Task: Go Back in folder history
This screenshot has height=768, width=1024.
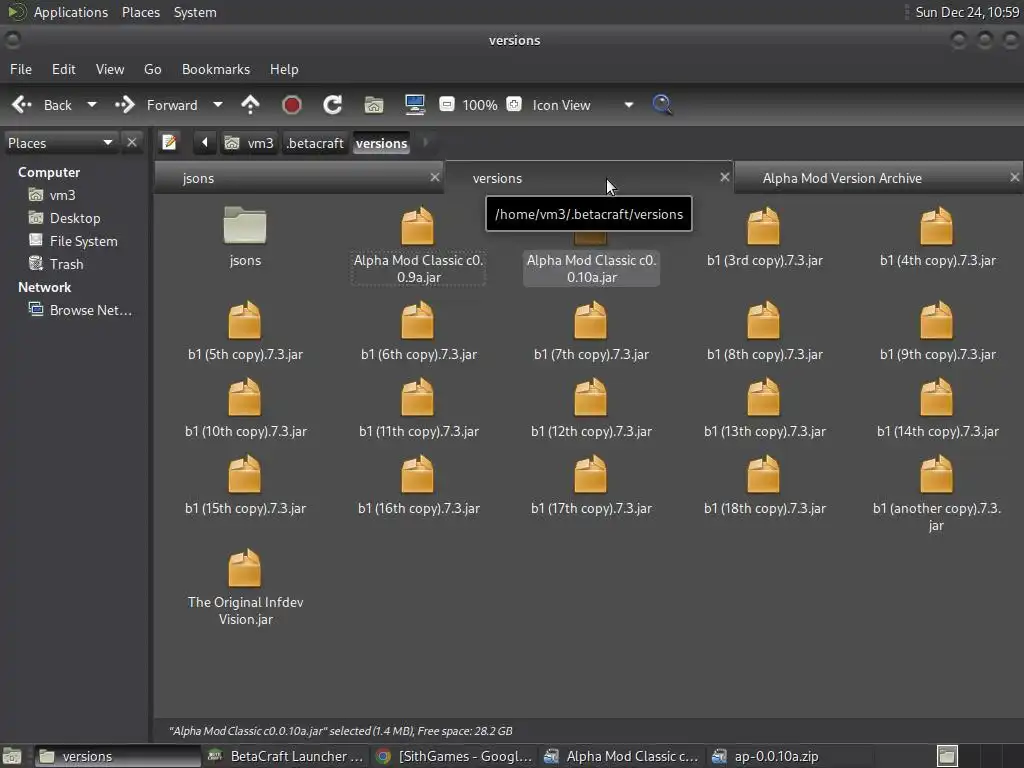Action: (43, 104)
